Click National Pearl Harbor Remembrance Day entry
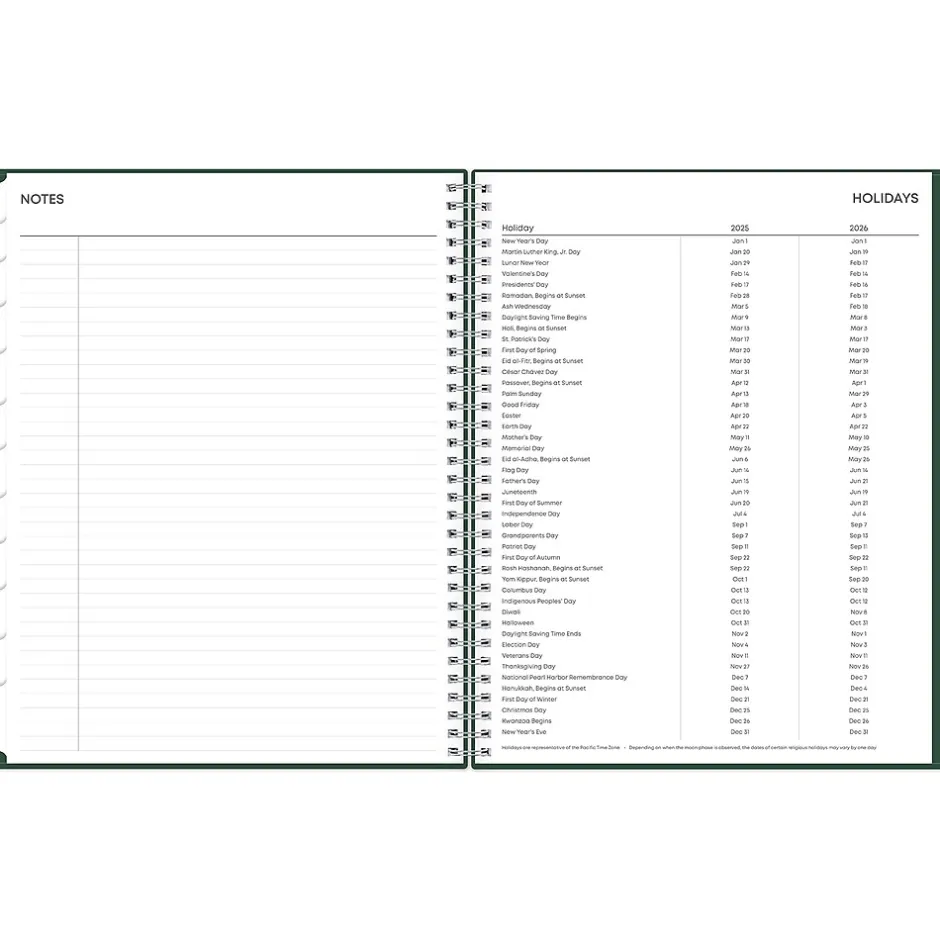The height and width of the screenshot is (940, 940). [564, 677]
